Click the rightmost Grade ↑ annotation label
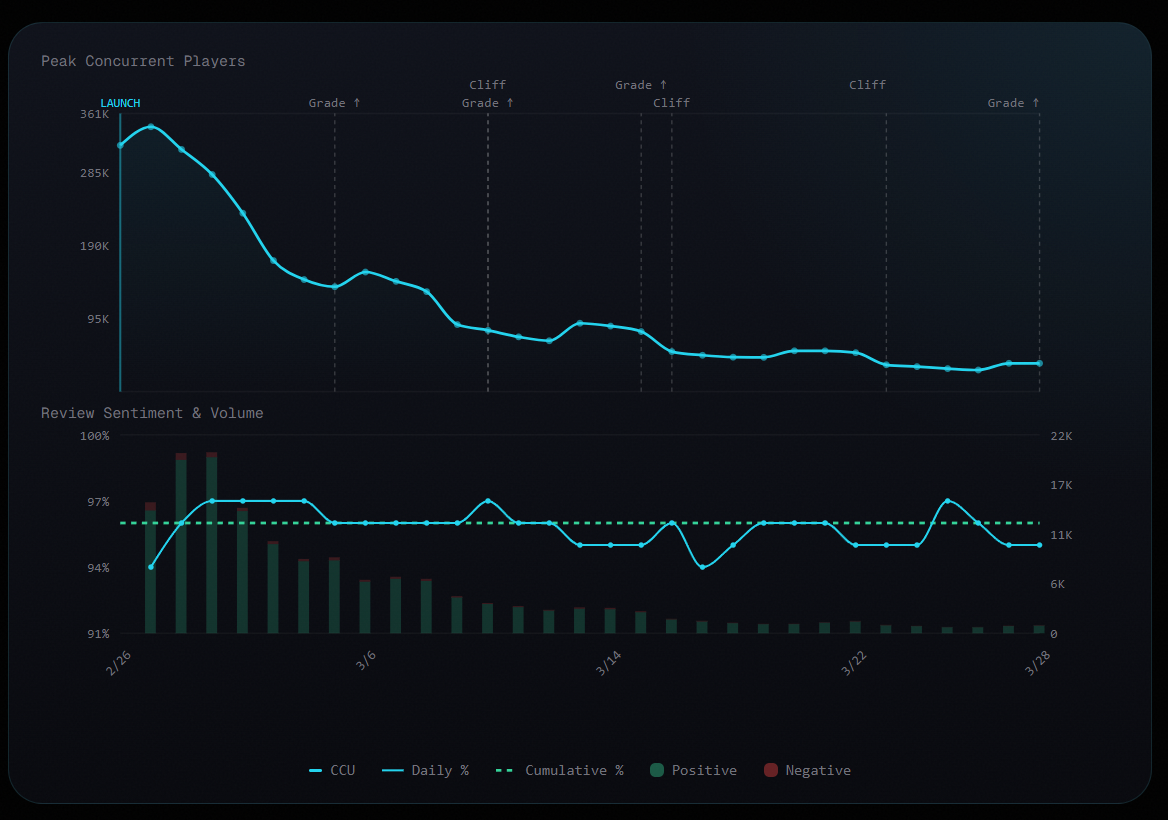 [1013, 102]
